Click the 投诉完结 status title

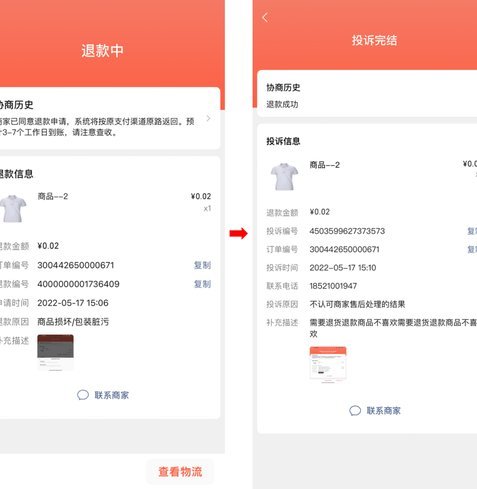click(x=374, y=40)
